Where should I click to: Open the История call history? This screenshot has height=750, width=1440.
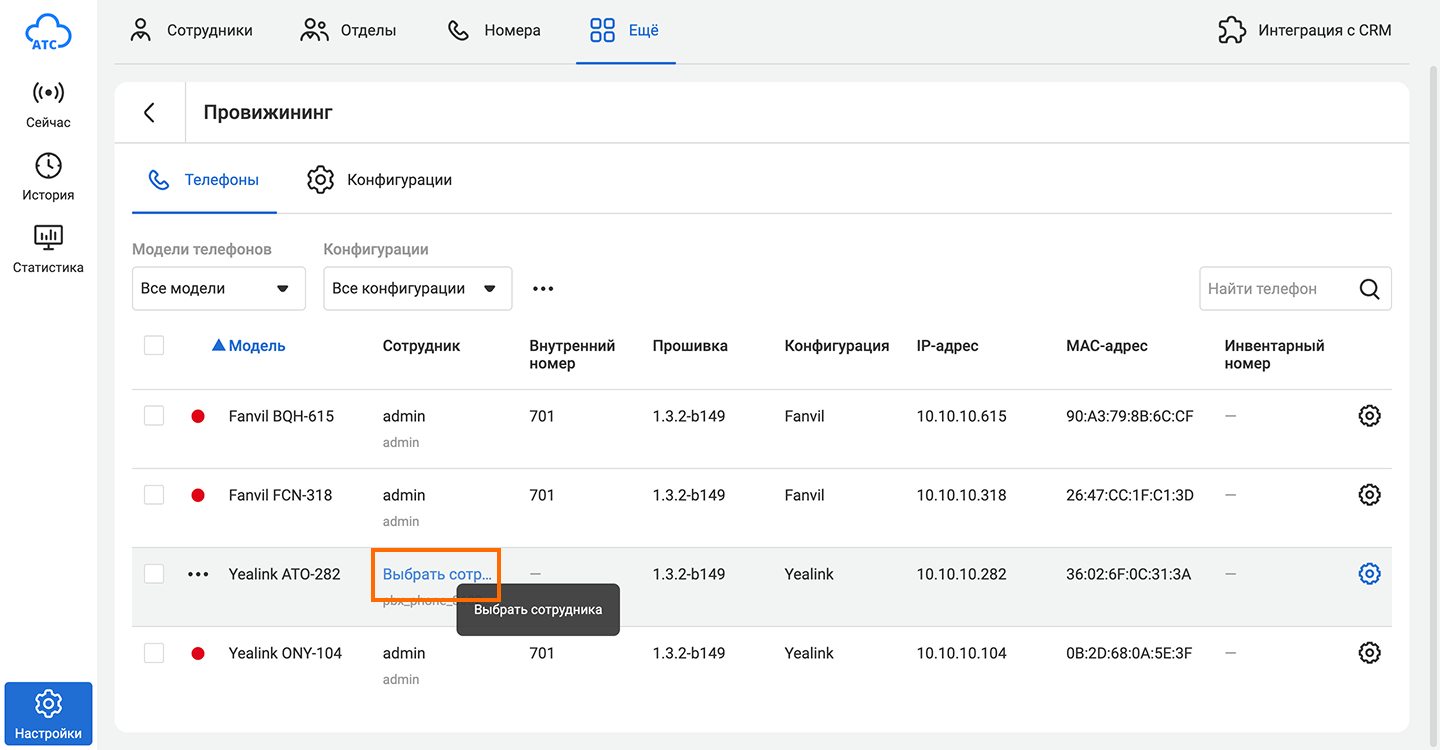click(x=48, y=177)
